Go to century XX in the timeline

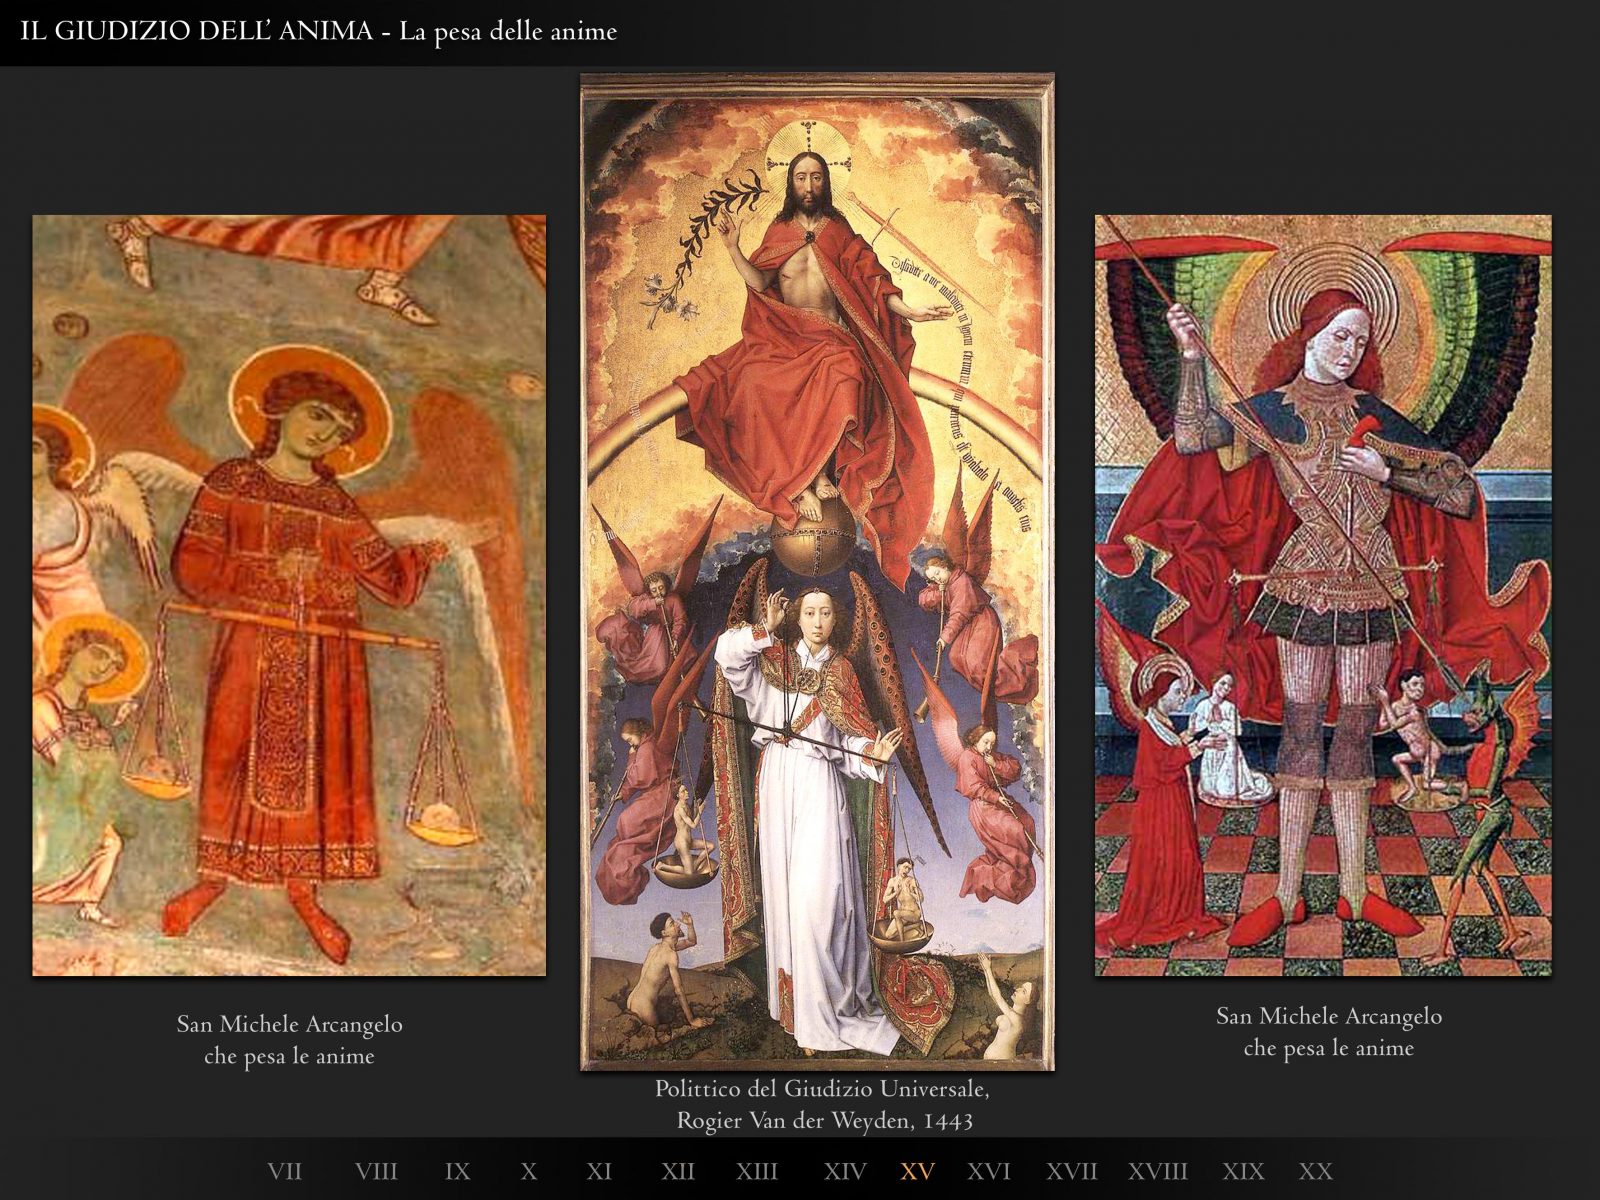click(1316, 1171)
